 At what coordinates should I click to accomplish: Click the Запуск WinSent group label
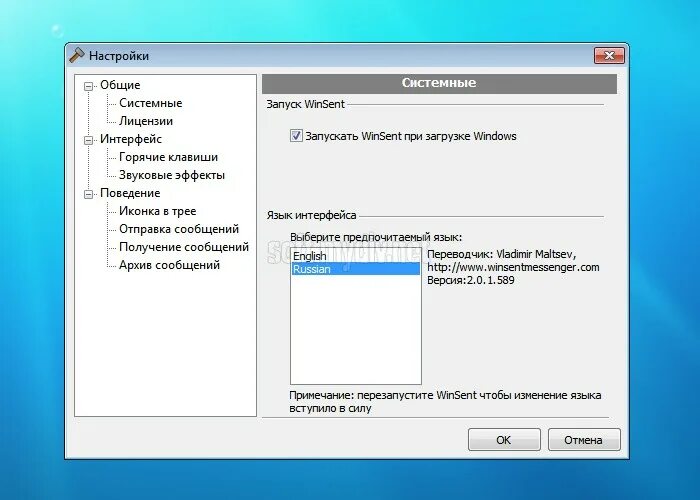pos(306,104)
